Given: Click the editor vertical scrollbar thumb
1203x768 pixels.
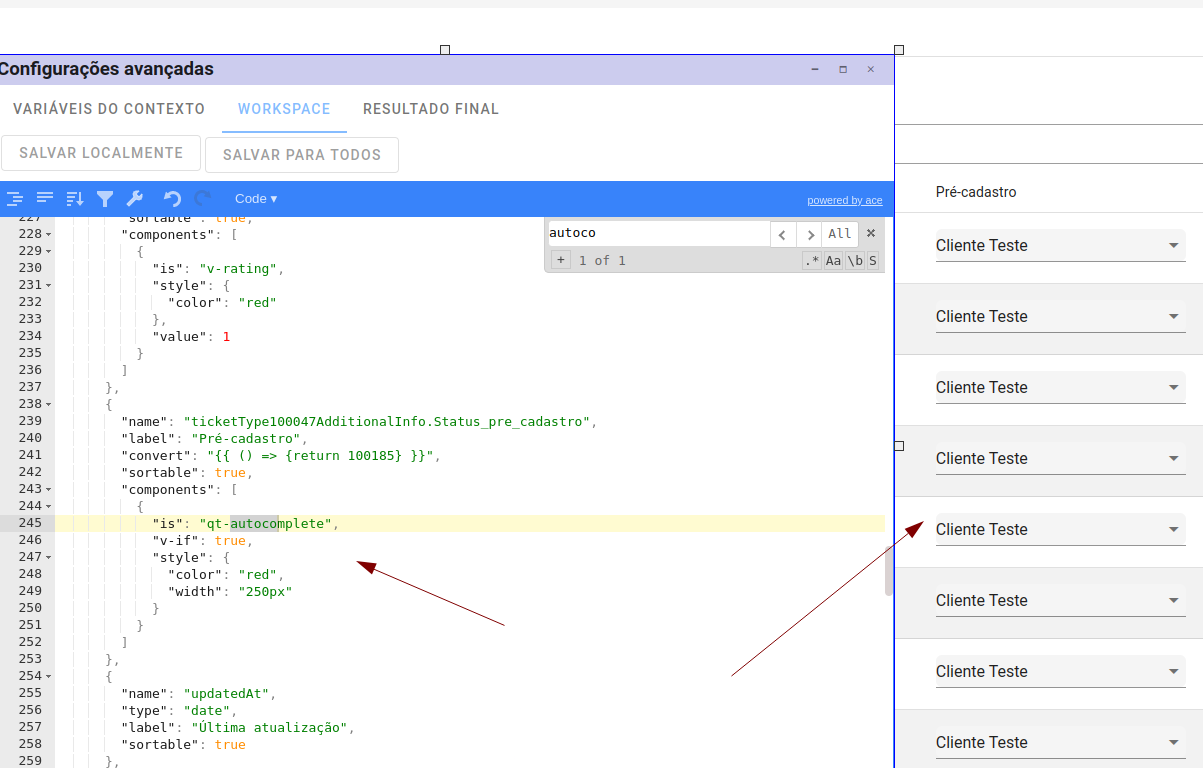Looking at the screenshot, I should (x=889, y=572).
